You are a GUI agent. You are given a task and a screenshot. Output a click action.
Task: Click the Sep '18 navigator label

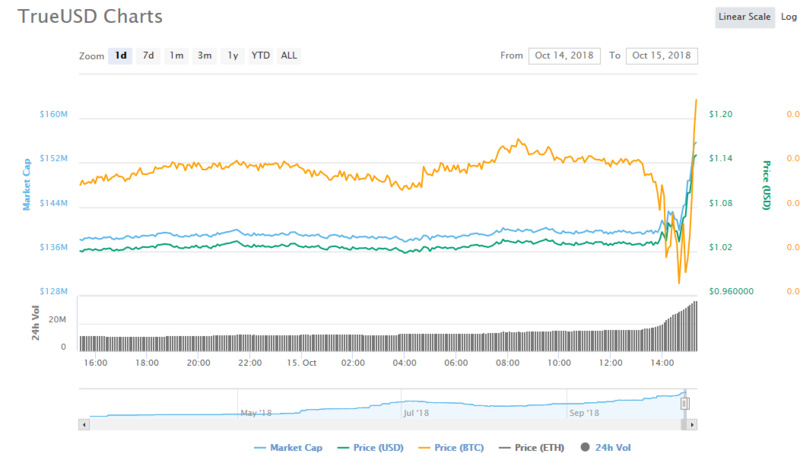coord(584,413)
